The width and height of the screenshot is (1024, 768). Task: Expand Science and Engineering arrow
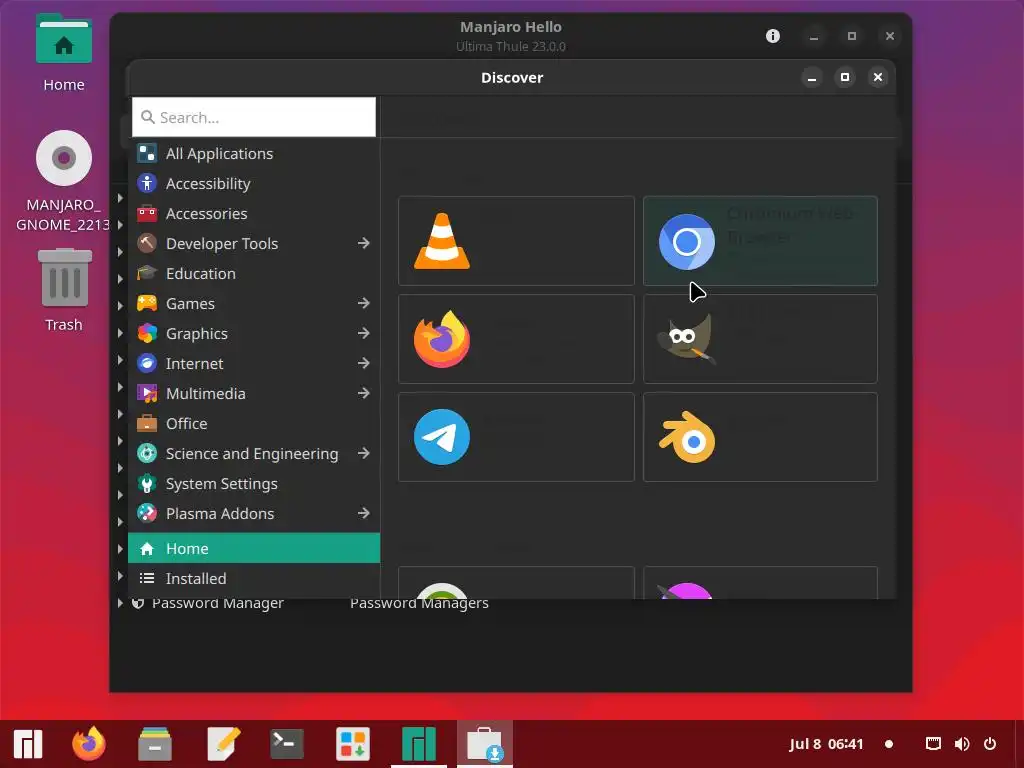click(x=364, y=454)
